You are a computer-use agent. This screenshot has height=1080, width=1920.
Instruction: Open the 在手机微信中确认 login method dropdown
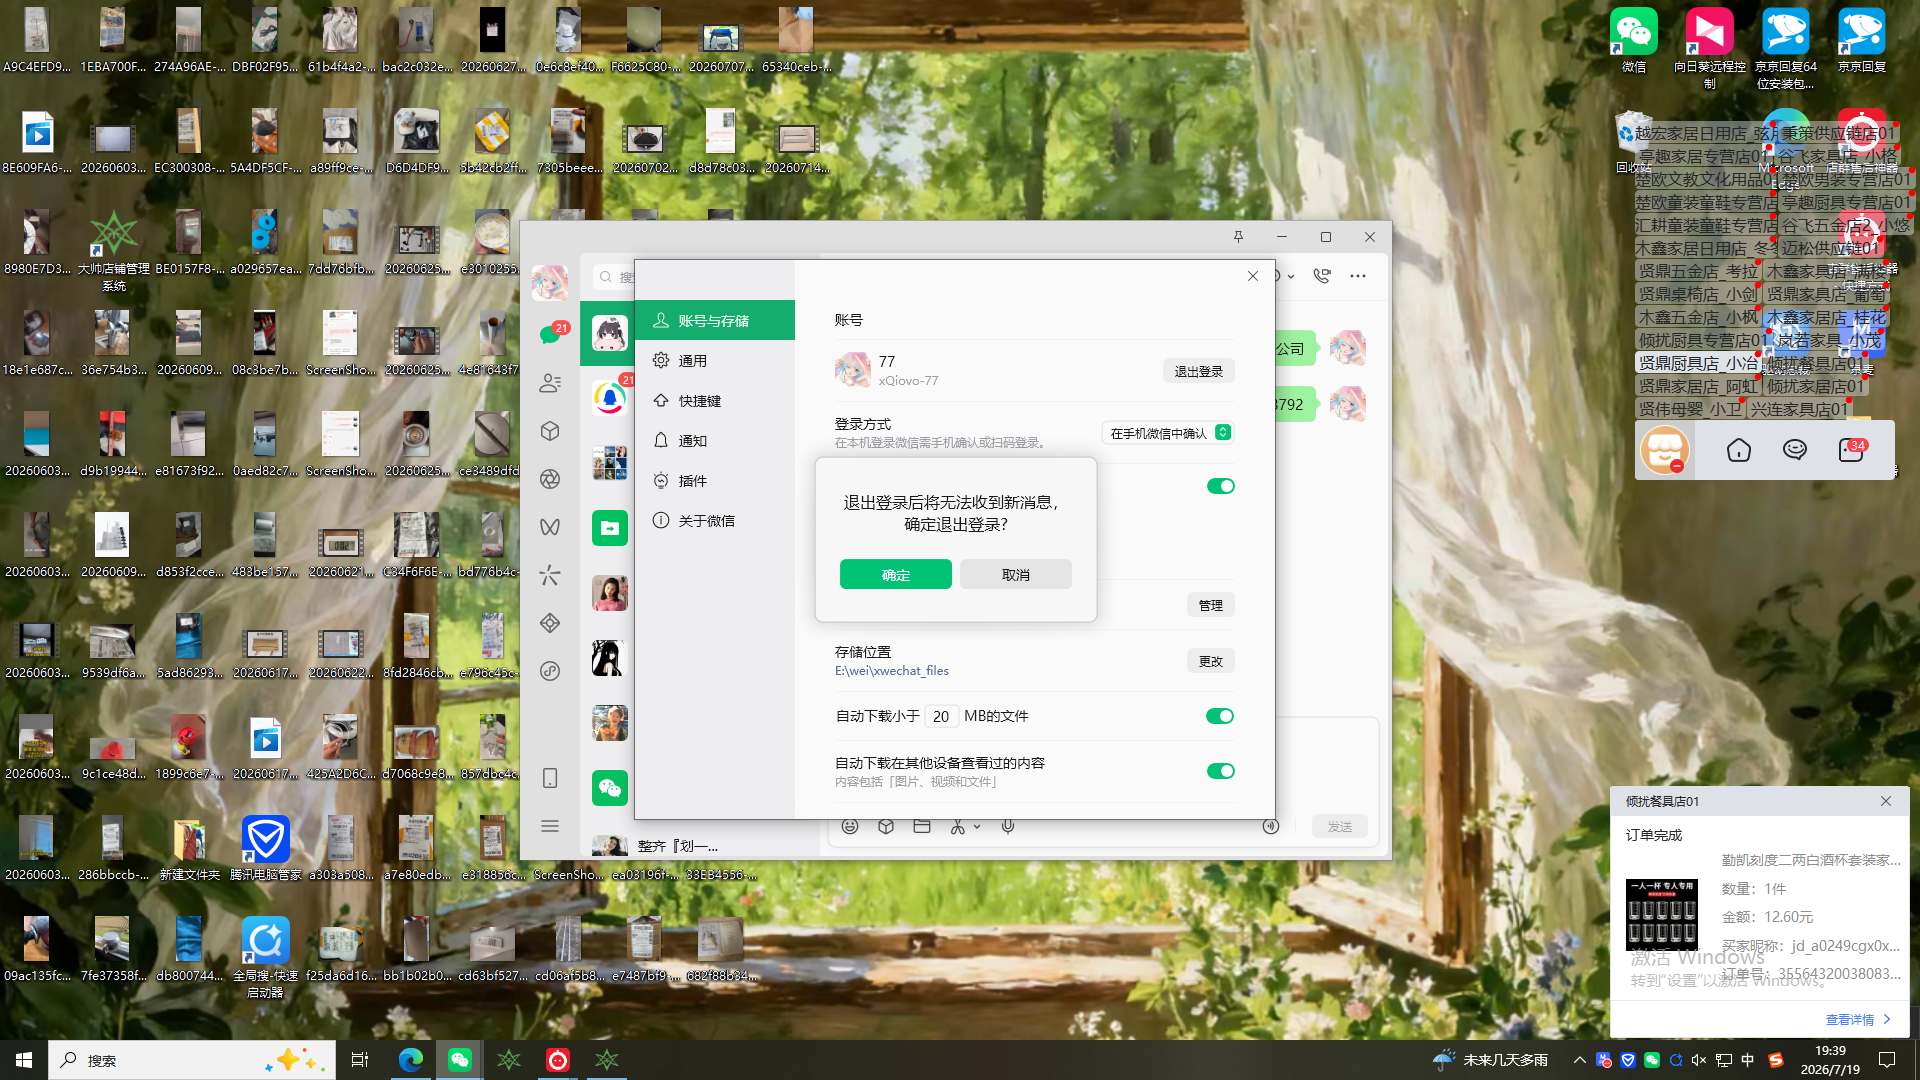(1168, 433)
